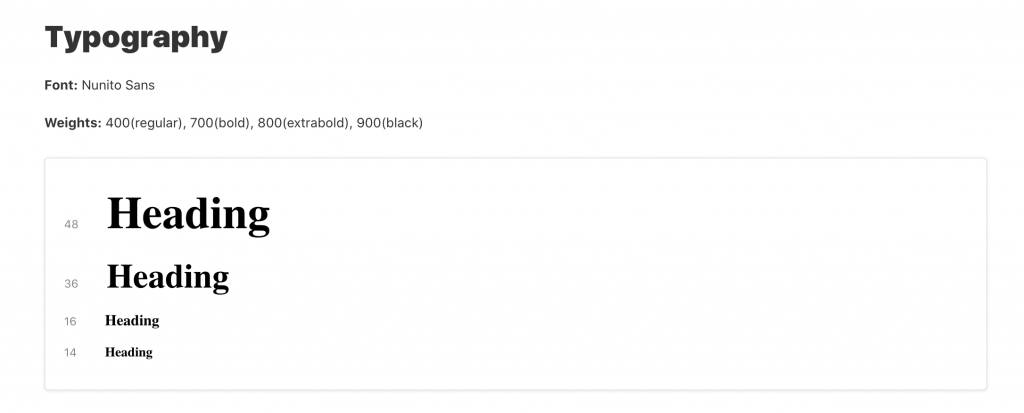Click the 900(black) weight text
This screenshot has height=413, width=1024.
(x=390, y=123)
